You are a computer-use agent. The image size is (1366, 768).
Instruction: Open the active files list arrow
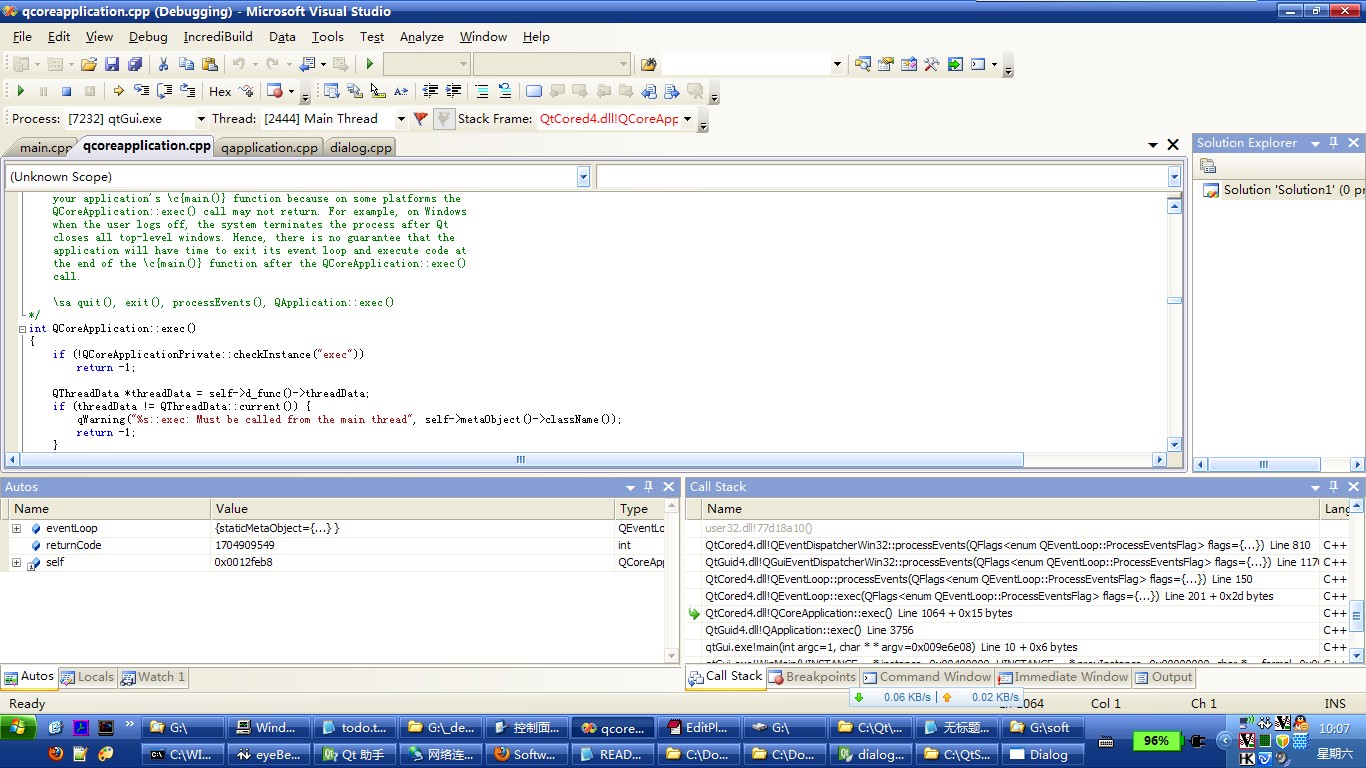point(1154,145)
